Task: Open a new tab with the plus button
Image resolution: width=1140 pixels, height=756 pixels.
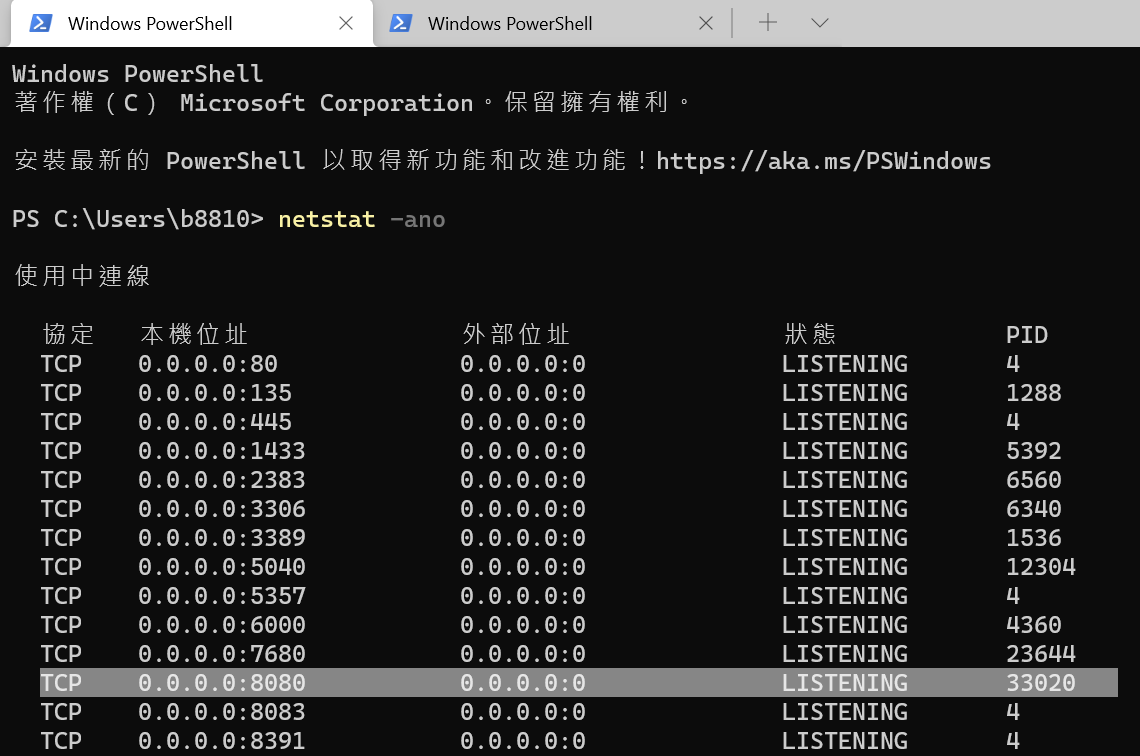Action: pos(768,23)
